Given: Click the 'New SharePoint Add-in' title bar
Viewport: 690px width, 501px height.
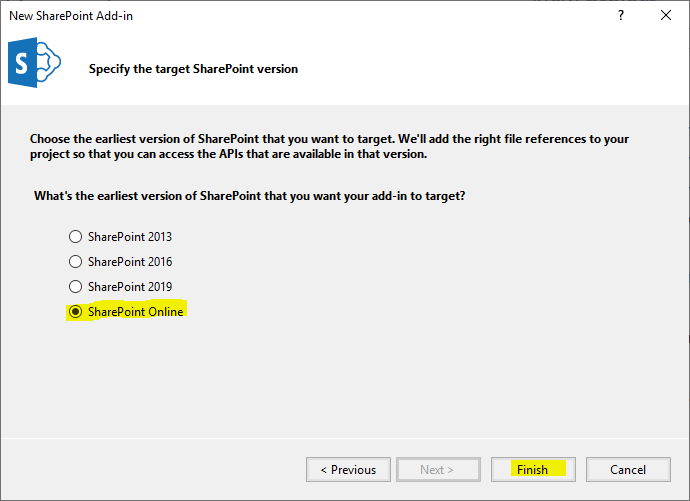Looking at the screenshot, I should pyautogui.click(x=200, y=15).
